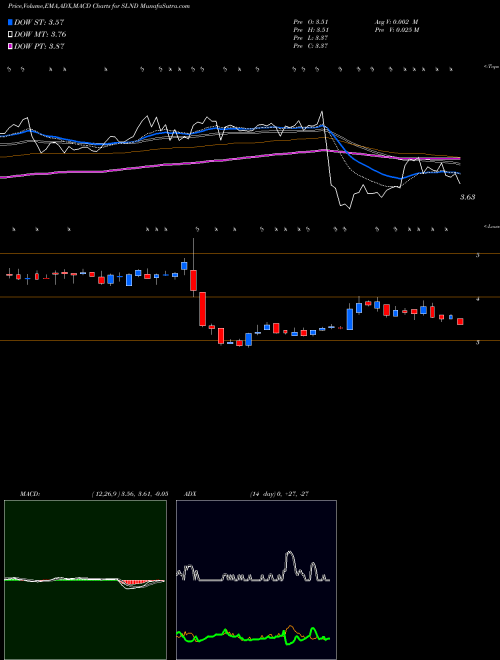Click the magenta DOW PT legend swatch
This screenshot has width=500, height=660.
click(10, 46)
